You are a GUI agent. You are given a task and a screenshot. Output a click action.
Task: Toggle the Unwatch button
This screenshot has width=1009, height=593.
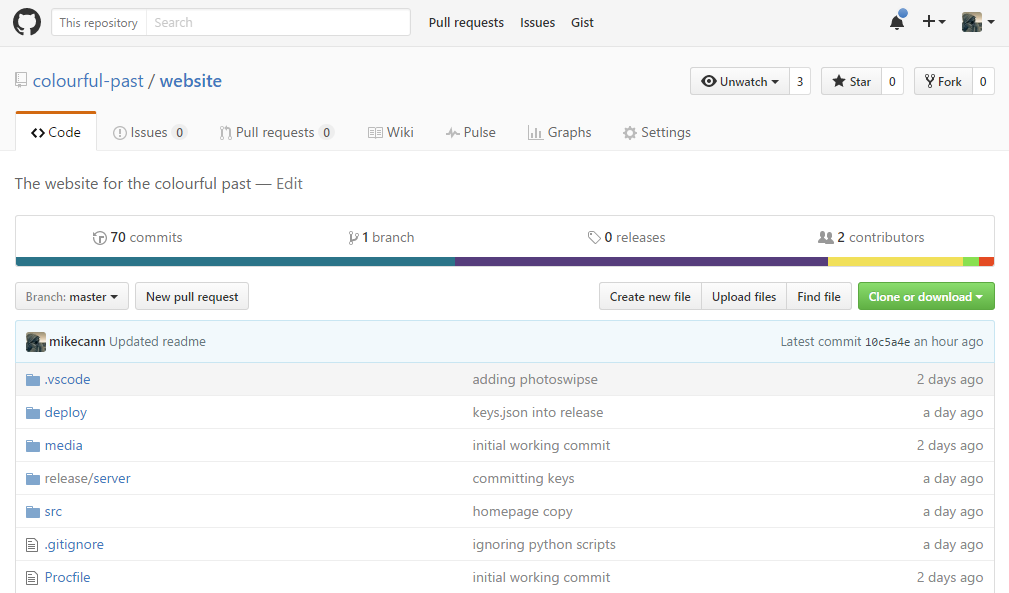(x=740, y=82)
